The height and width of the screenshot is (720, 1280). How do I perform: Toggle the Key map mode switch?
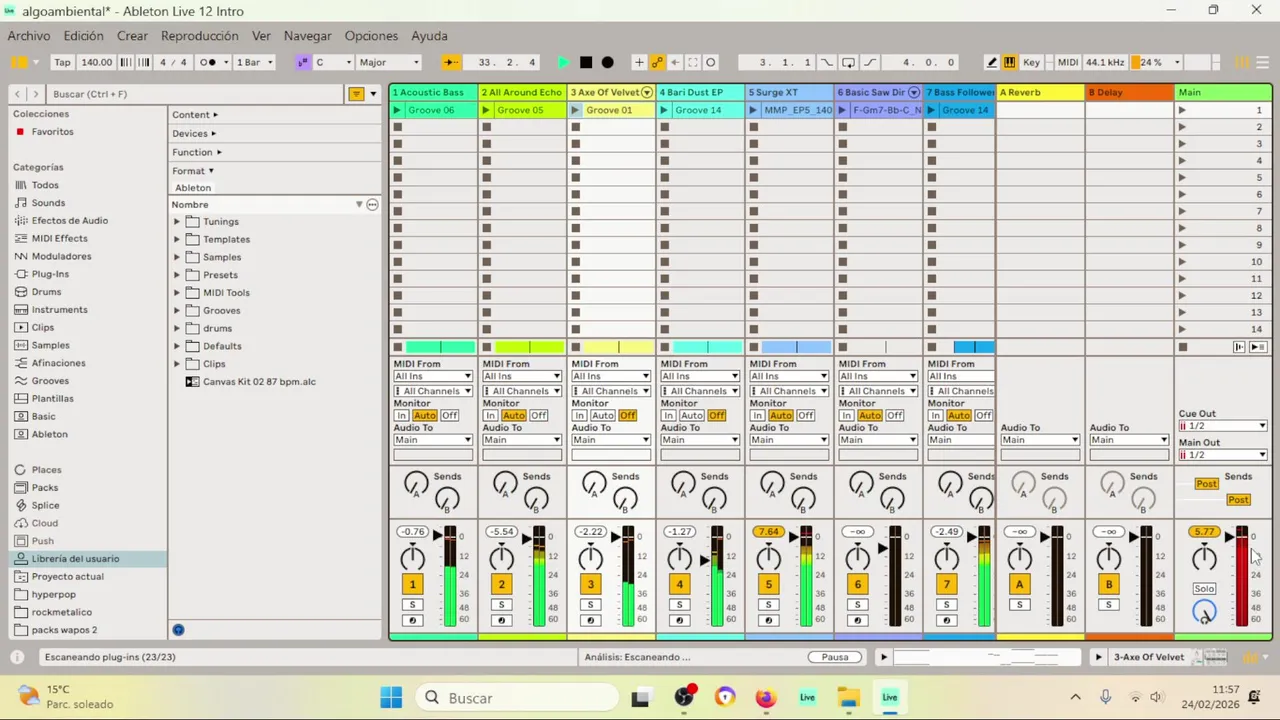[1031, 62]
